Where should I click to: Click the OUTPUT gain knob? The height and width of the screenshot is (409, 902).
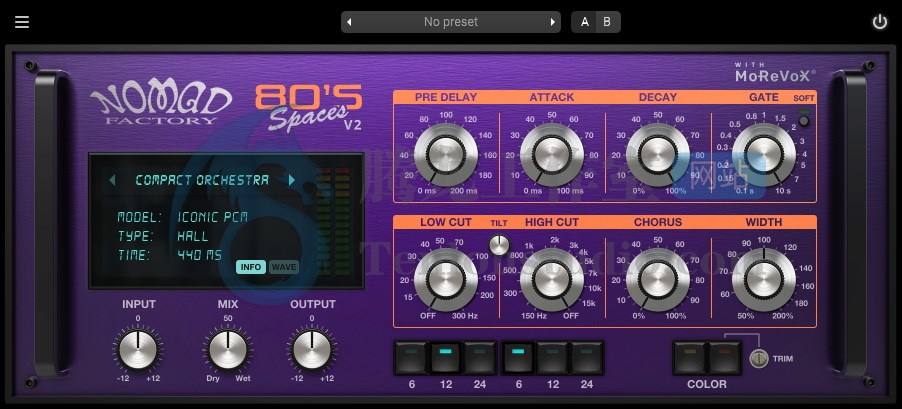coord(312,349)
